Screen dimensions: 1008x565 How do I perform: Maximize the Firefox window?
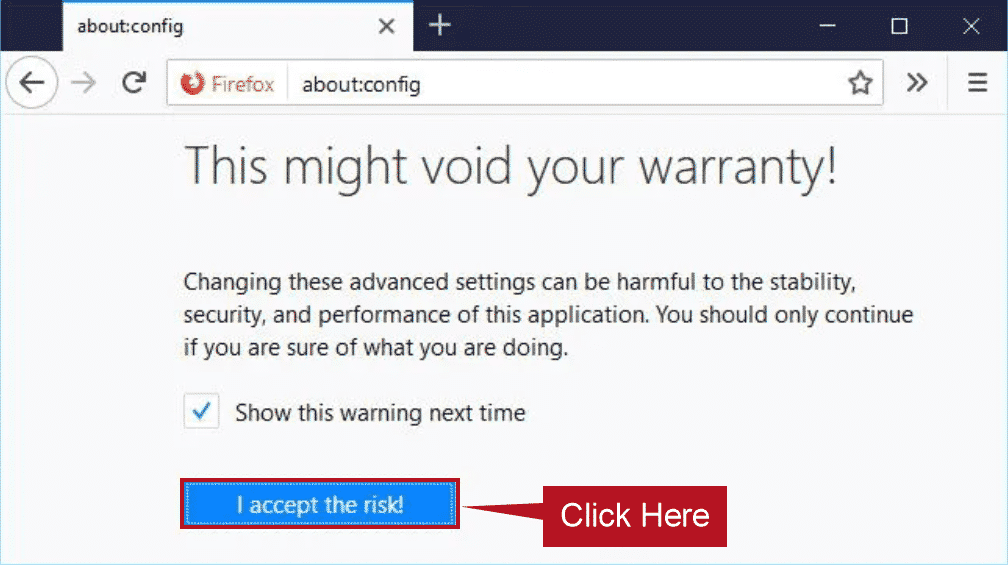[899, 26]
